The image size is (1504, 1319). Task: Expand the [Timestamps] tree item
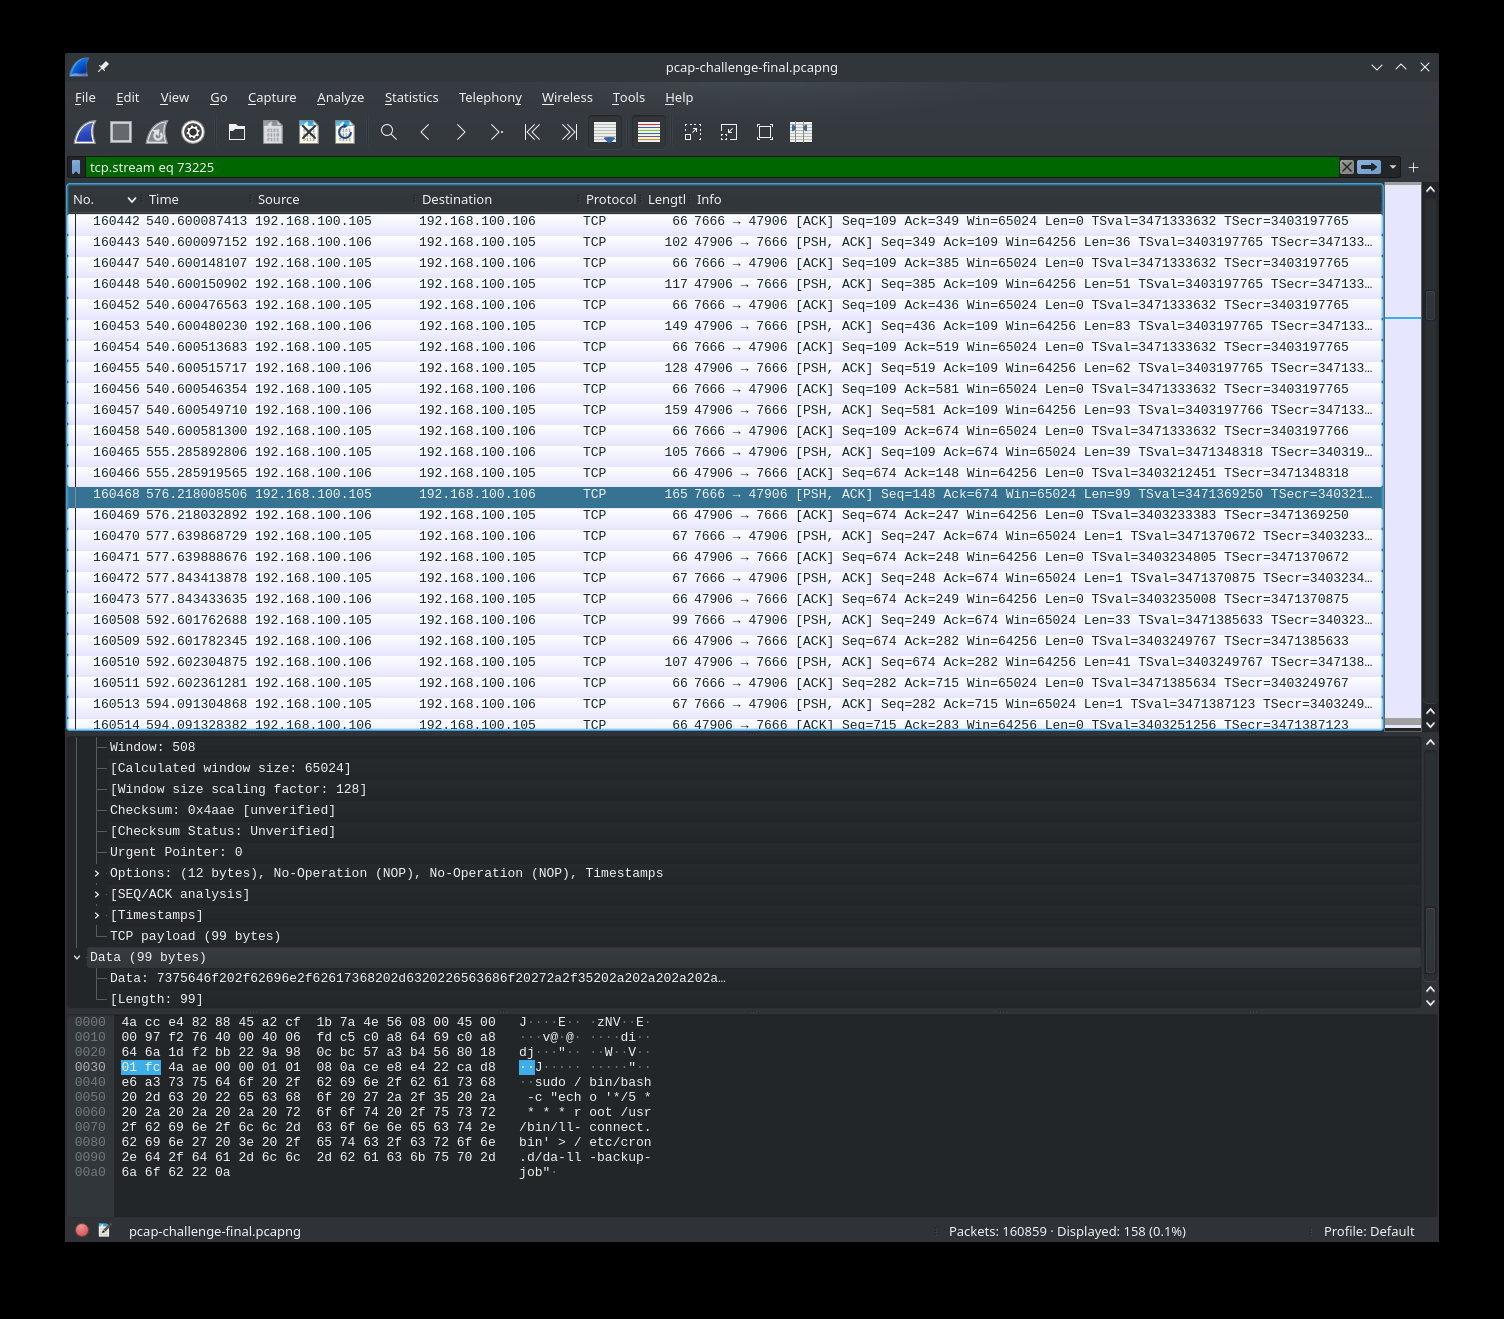tap(97, 915)
